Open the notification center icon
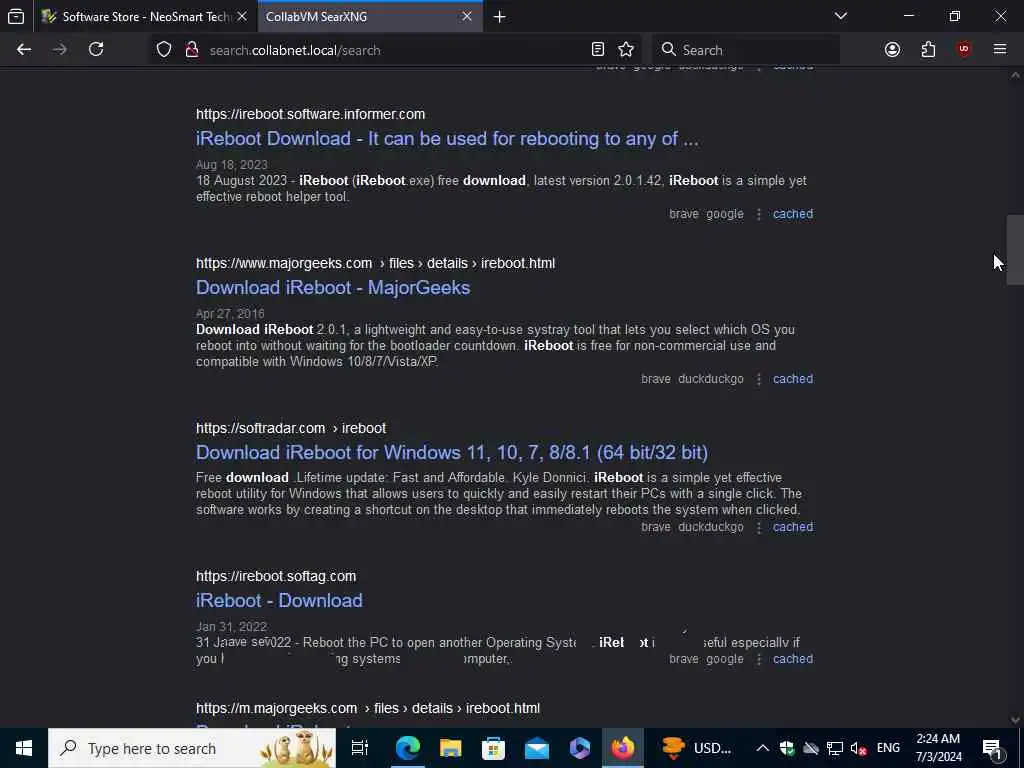The width and height of the screenshot is (1024, 768). click(x=993, y=748)
